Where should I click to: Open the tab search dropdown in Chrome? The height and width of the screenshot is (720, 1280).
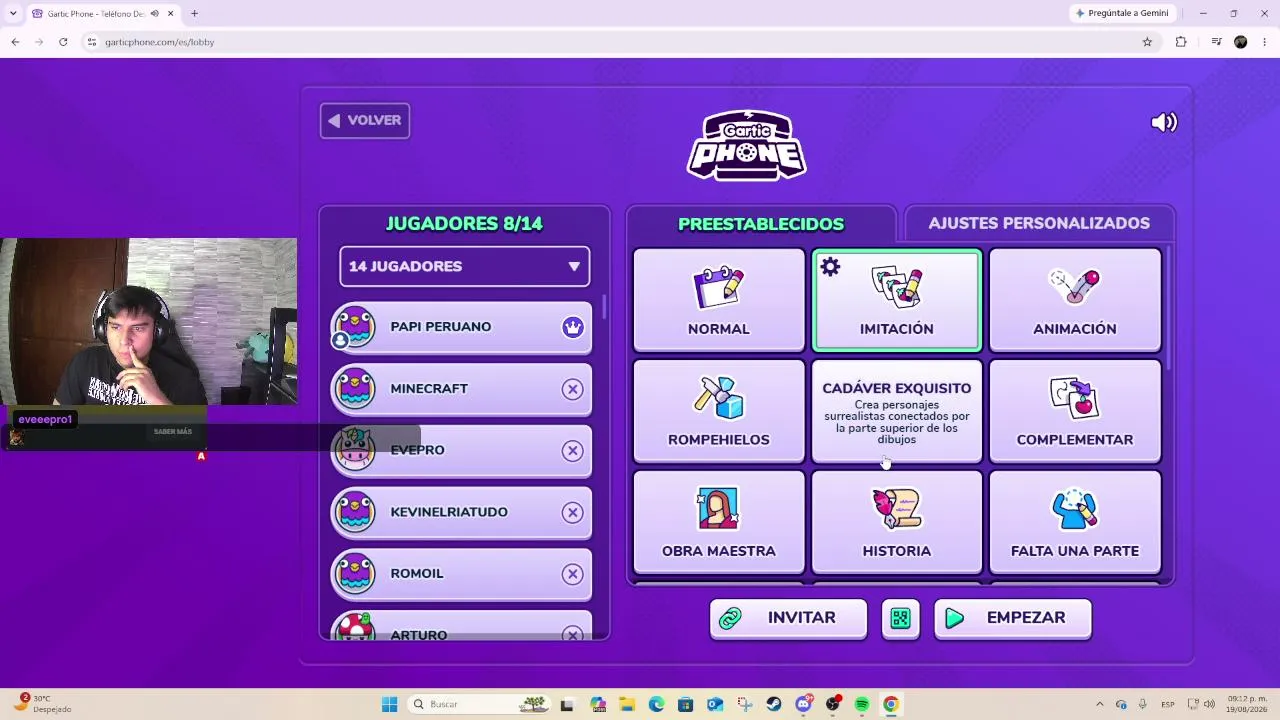coord(14,13)
